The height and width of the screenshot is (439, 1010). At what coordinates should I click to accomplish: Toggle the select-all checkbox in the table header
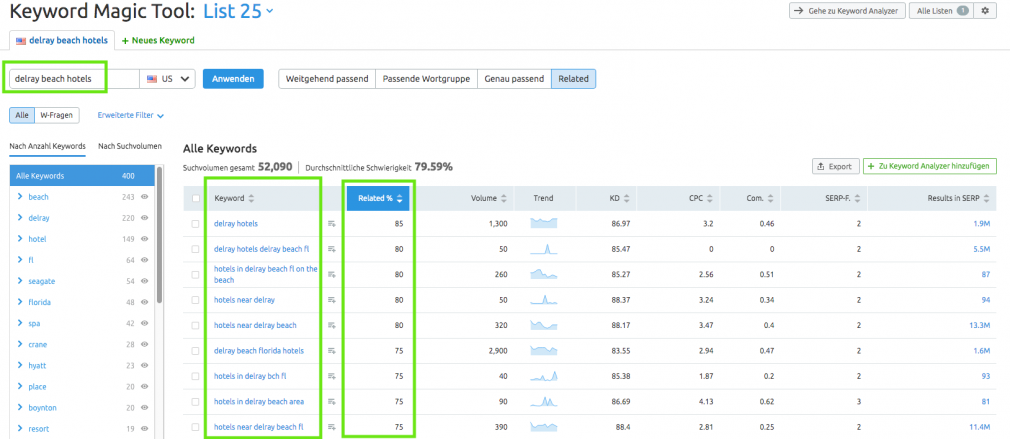196,198
